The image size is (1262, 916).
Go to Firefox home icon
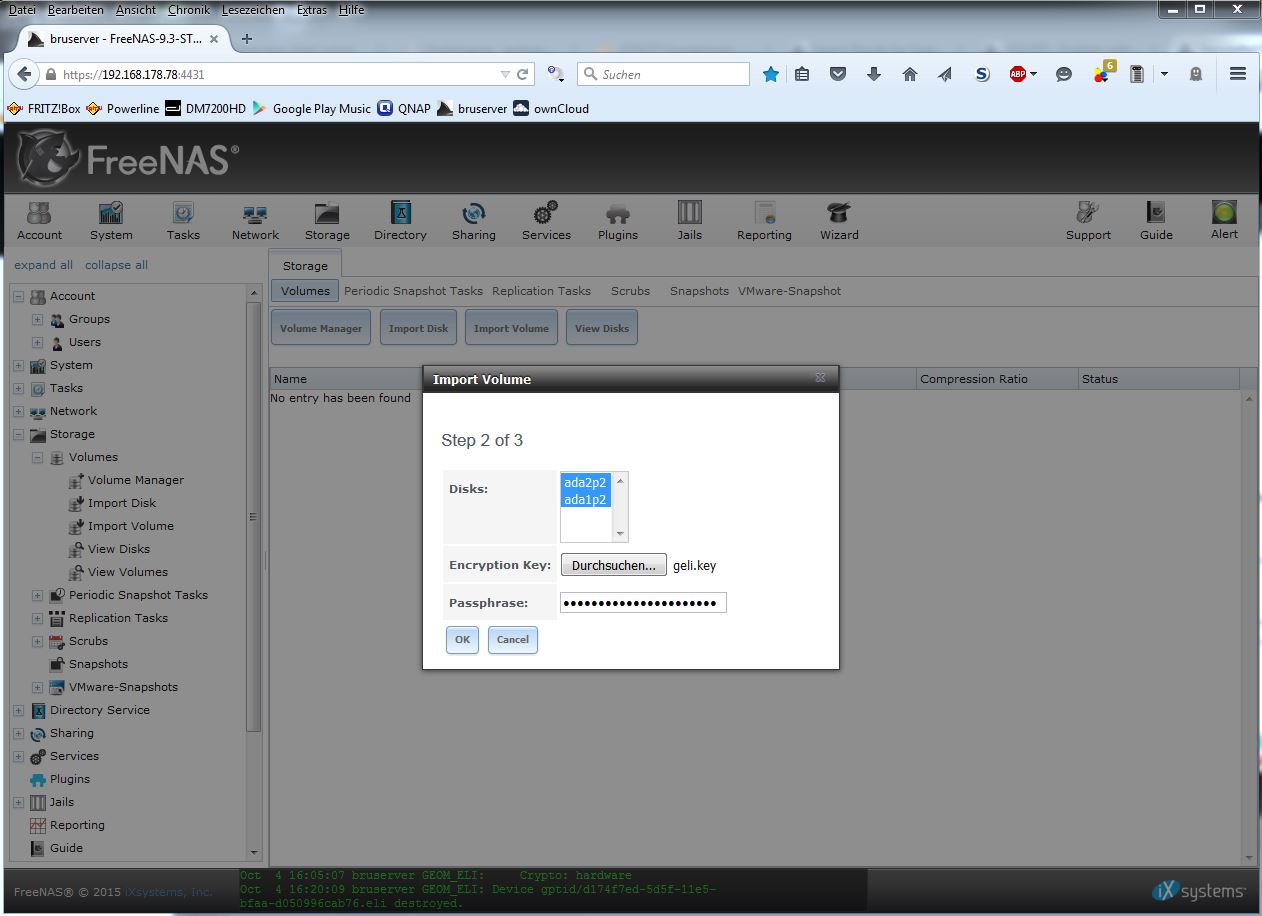(910, 74)
